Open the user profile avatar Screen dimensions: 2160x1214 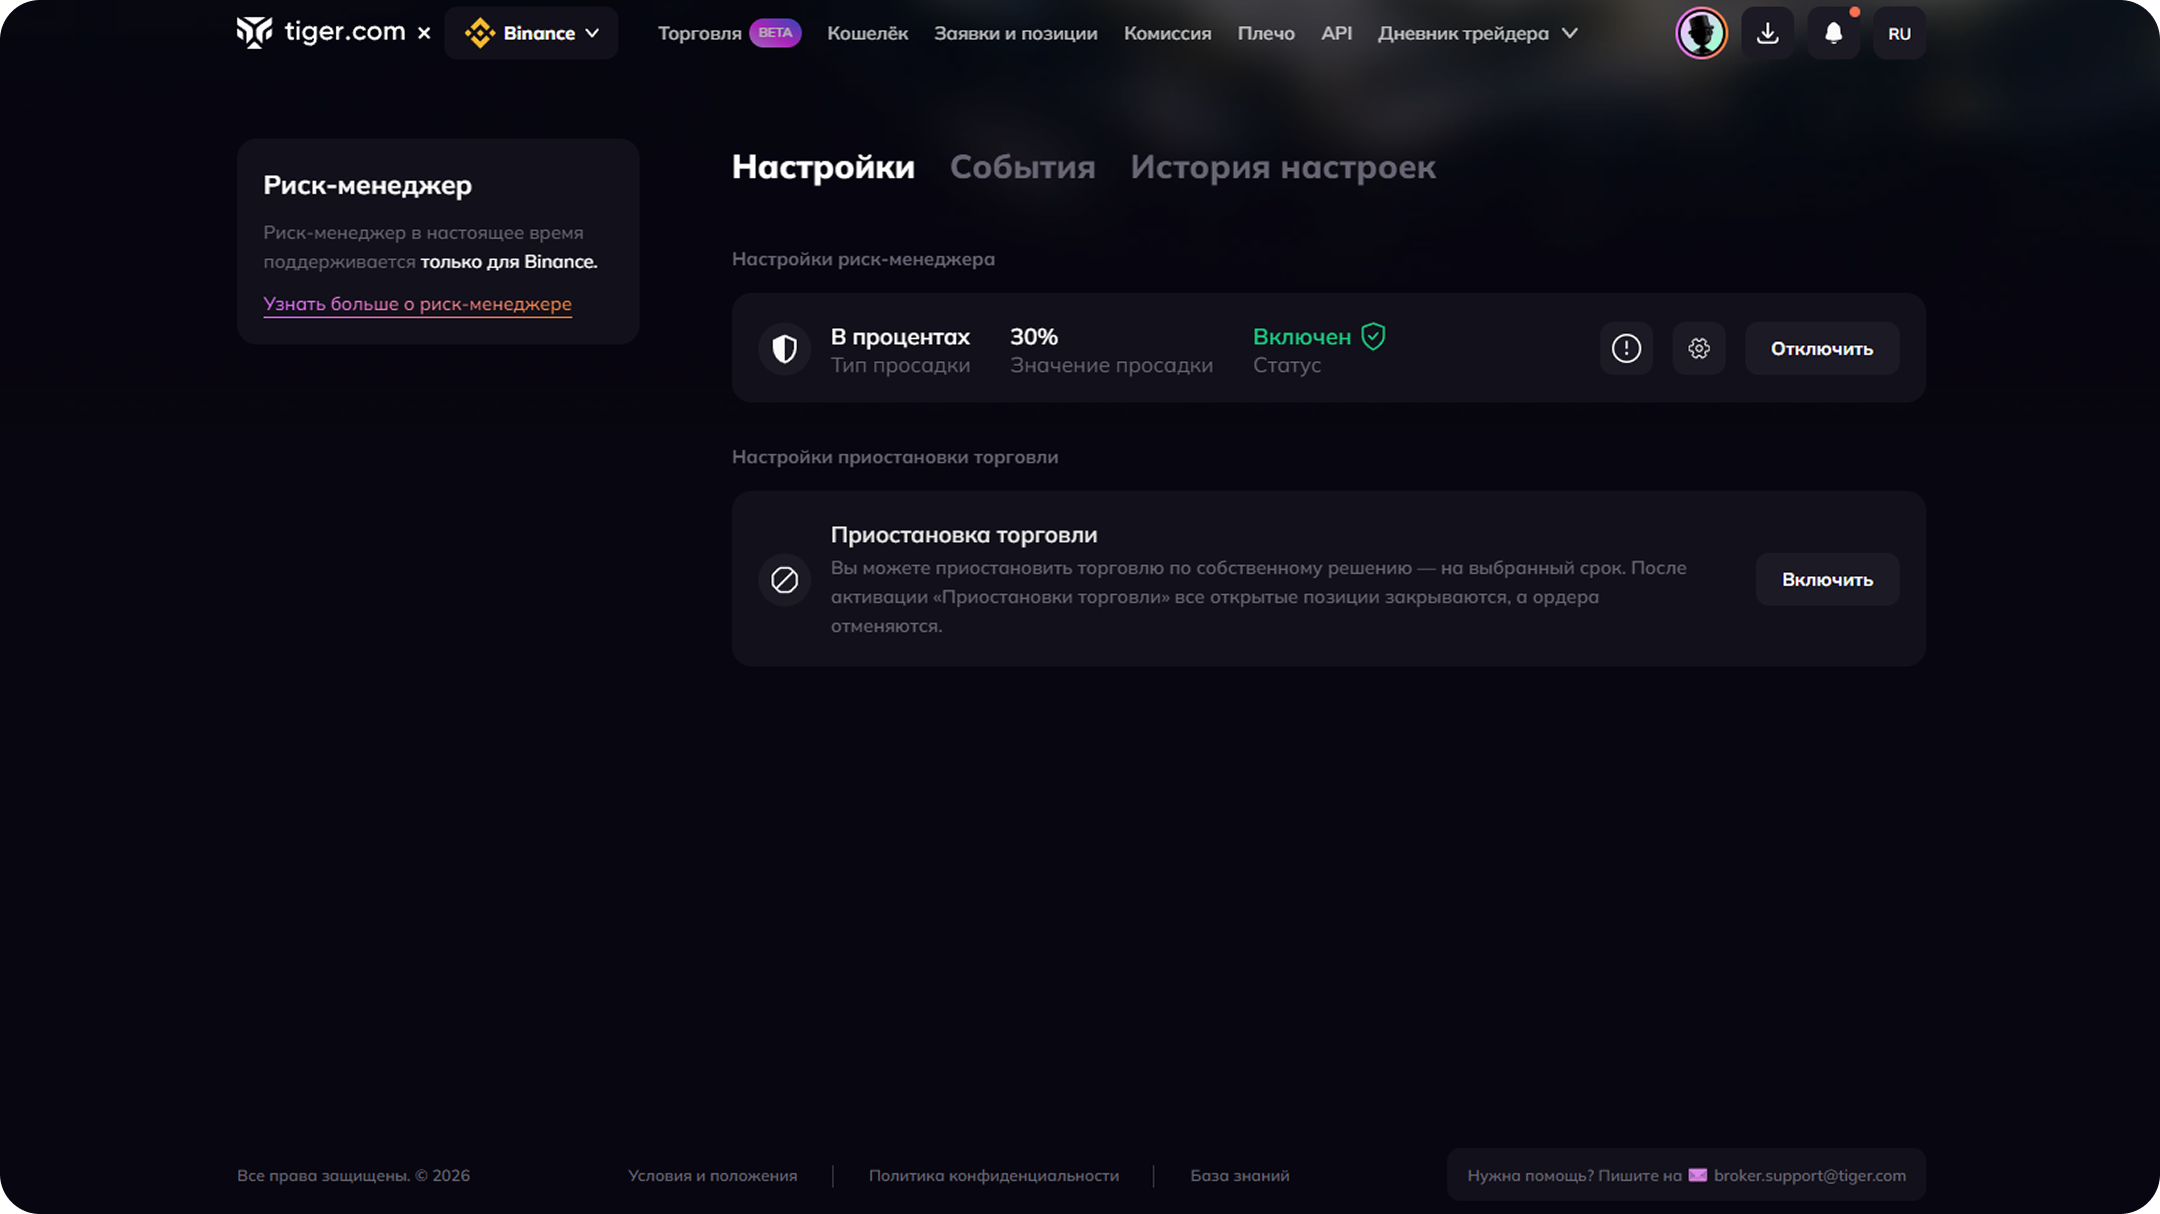coord(1701,33)
